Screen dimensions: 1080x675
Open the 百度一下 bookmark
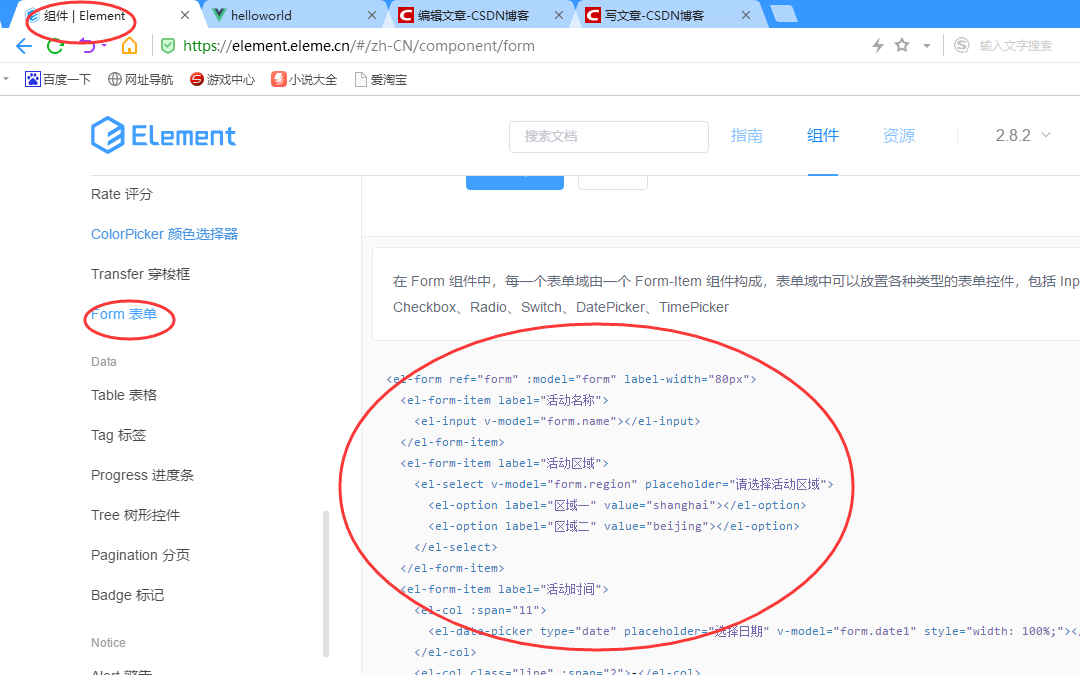click(x=58, y=79)
